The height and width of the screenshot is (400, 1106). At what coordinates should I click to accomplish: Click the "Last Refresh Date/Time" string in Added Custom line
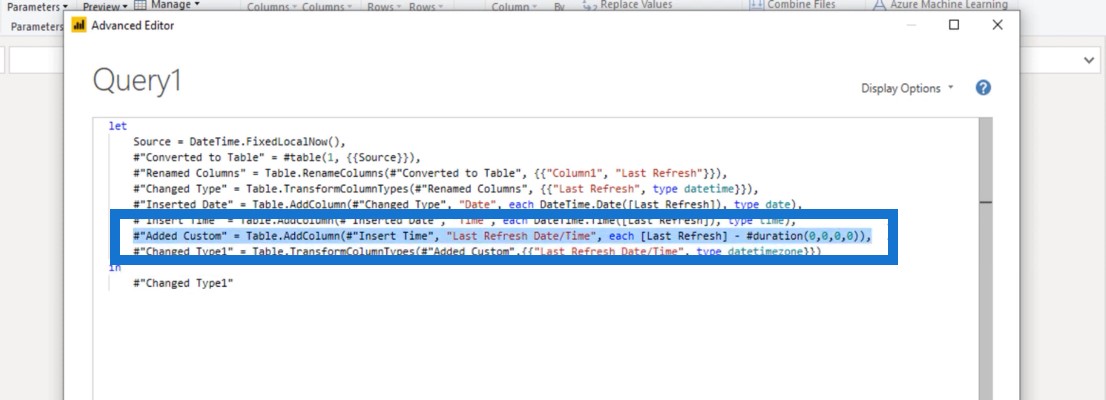click(x=521, y=236)
